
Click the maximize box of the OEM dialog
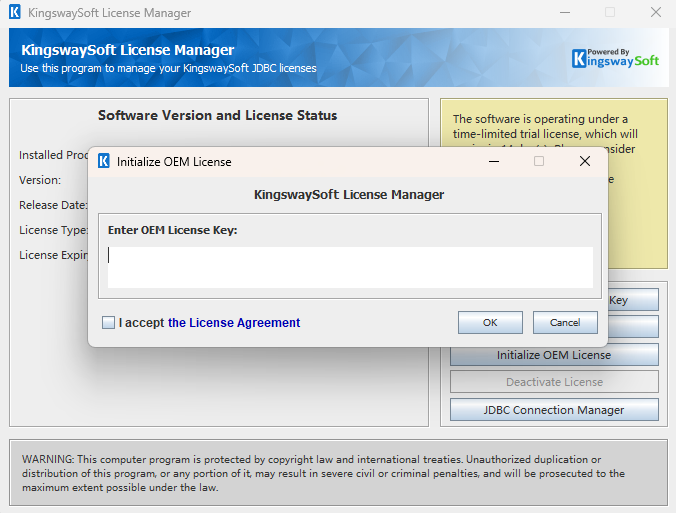tap(539, 161)
